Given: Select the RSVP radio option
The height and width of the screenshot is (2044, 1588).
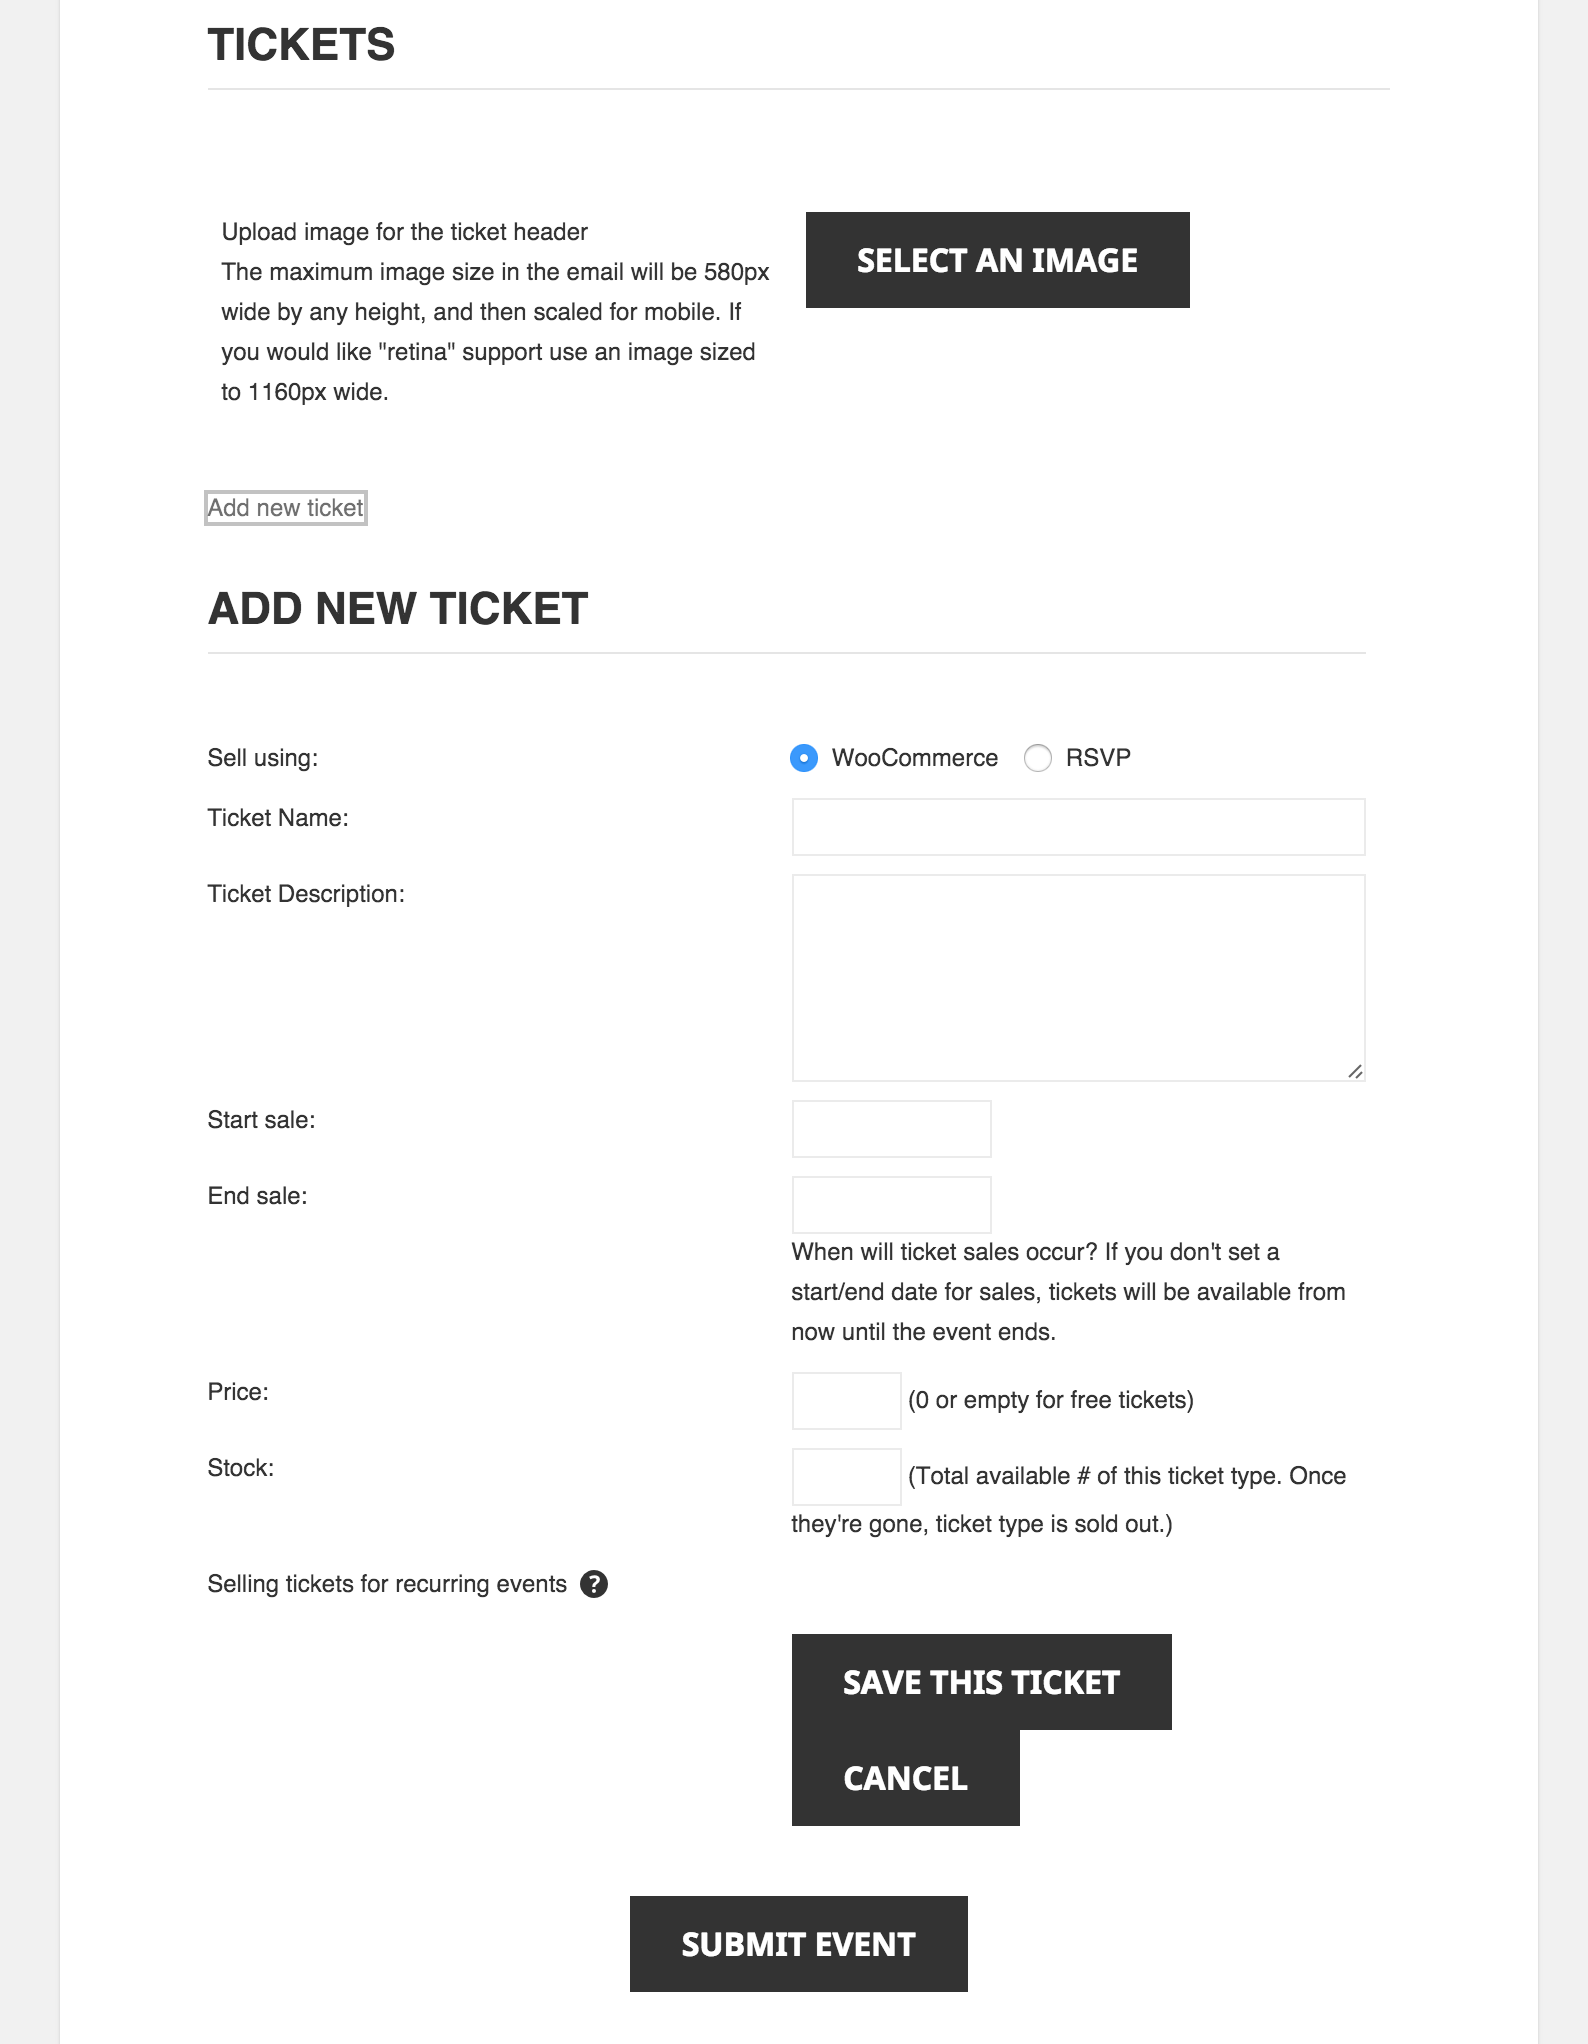Looking at the screenshot, I should (1038, 758).
